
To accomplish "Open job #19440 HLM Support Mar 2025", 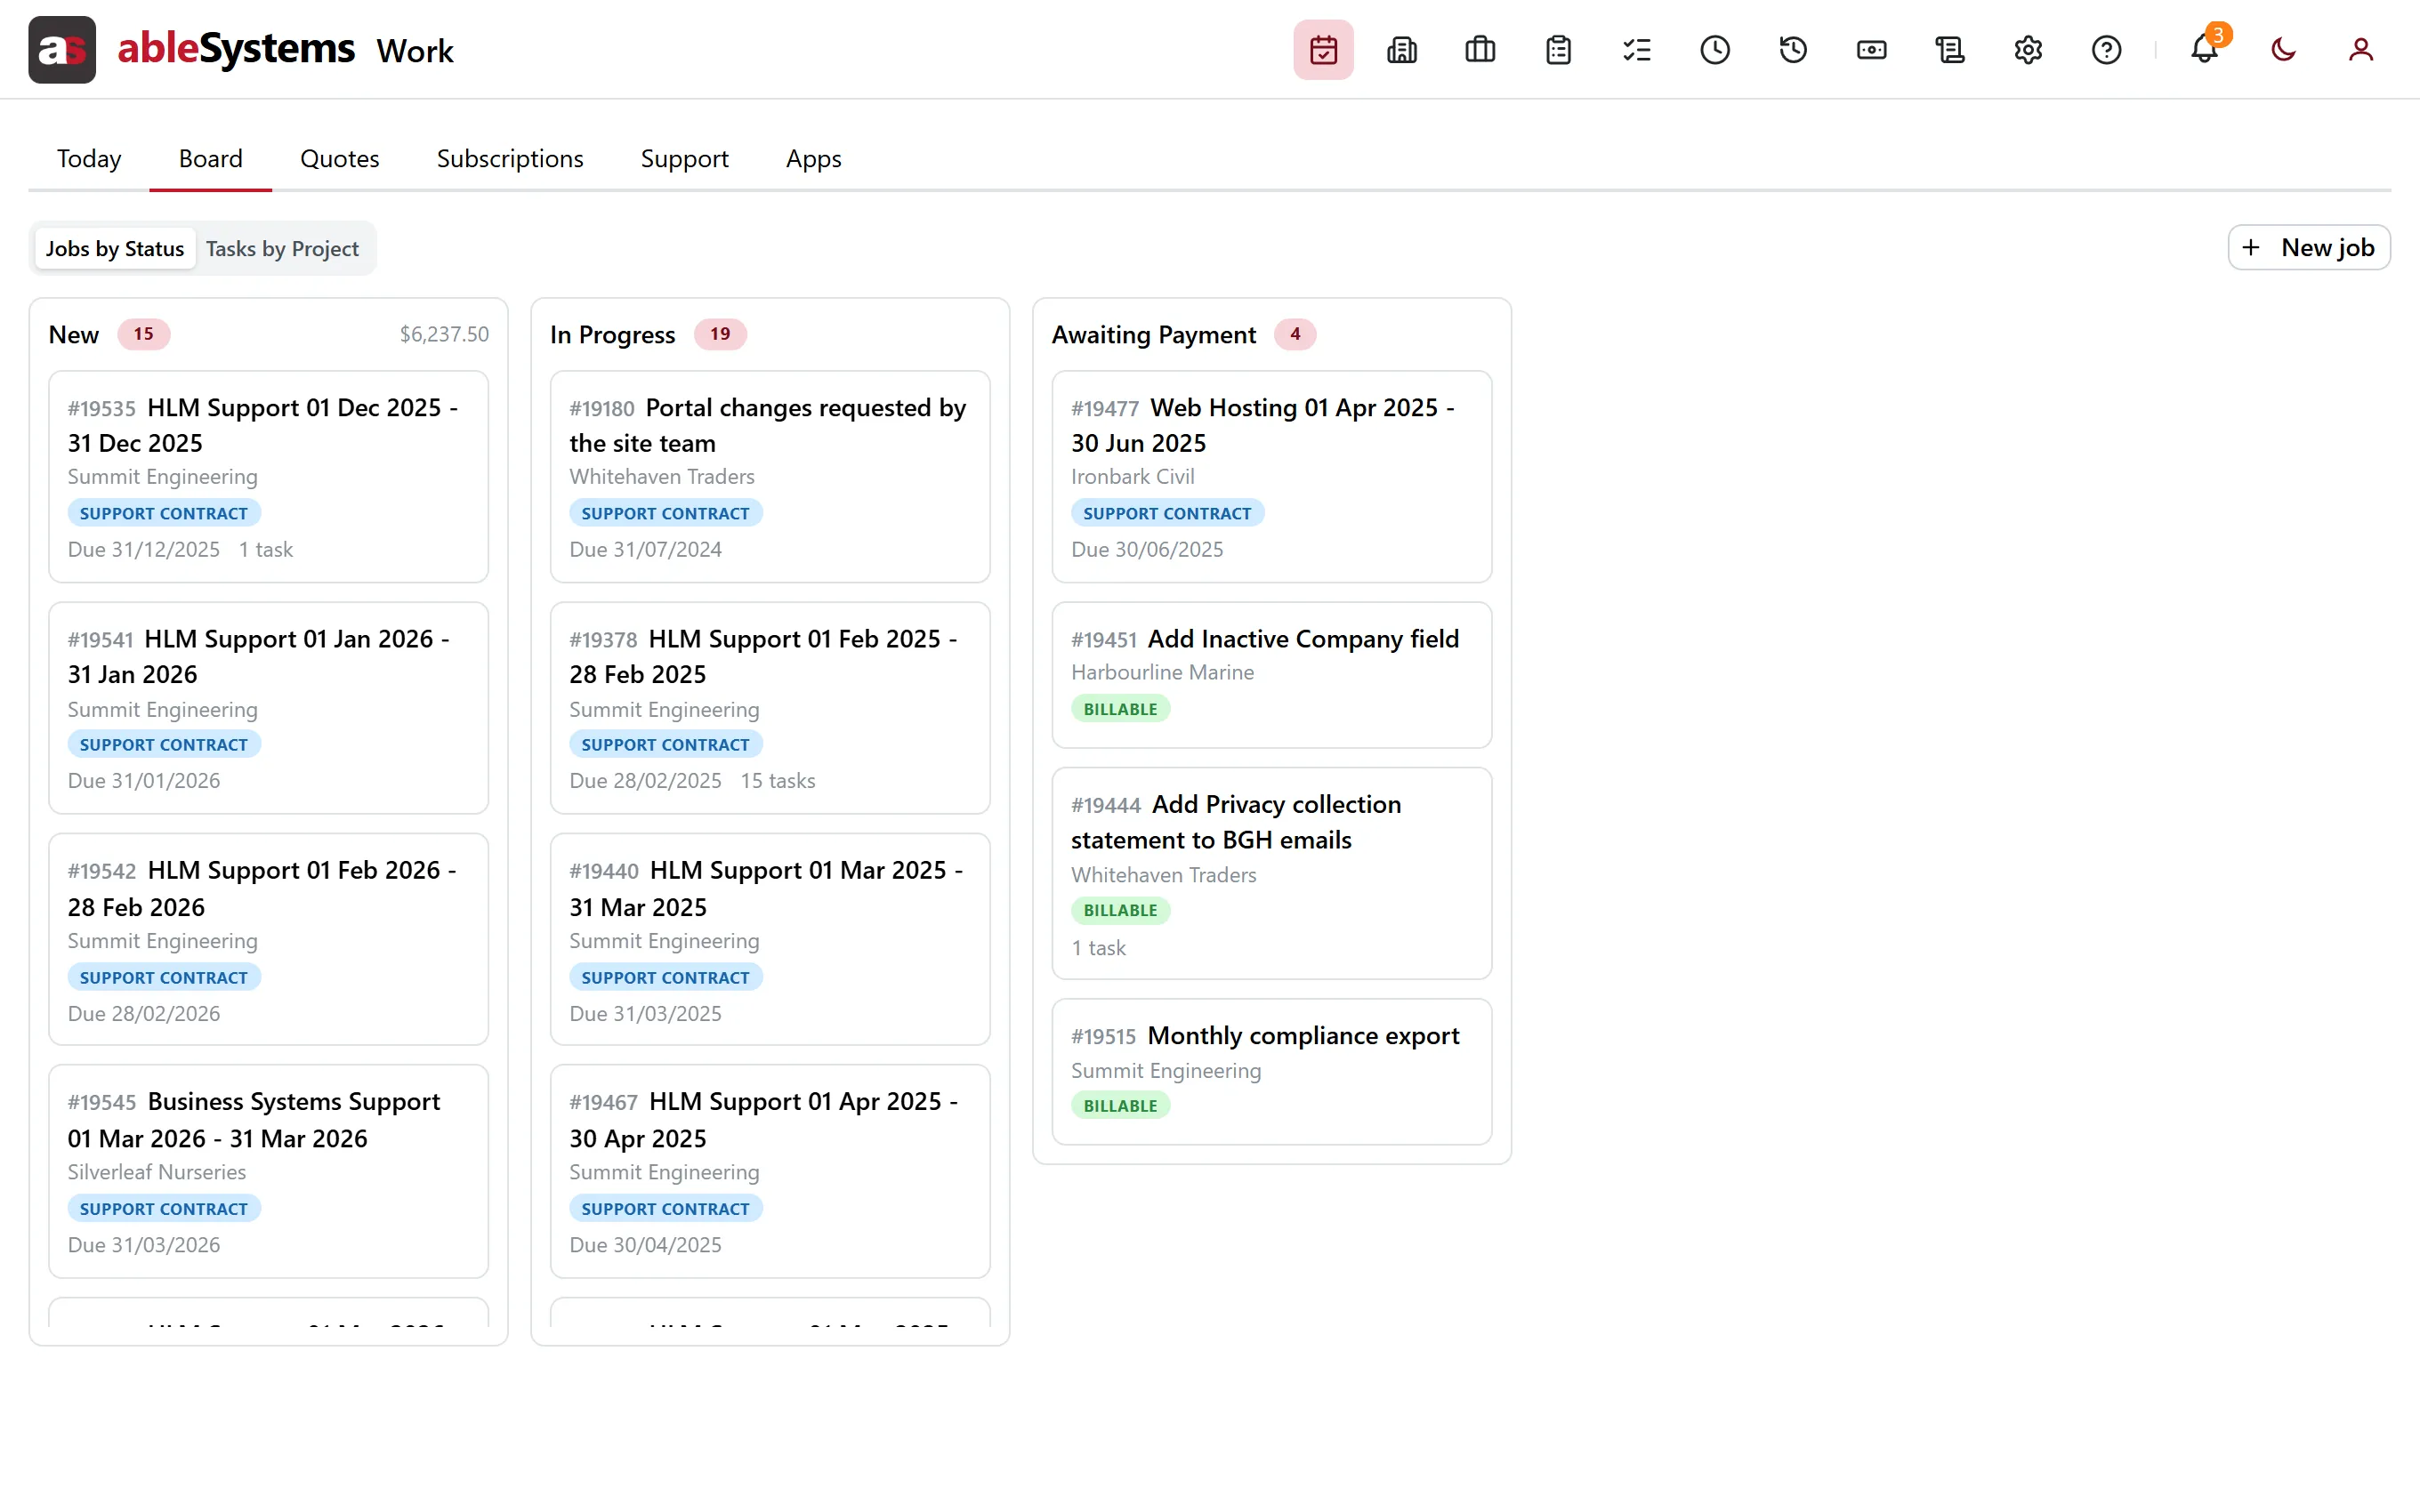I will 770,940.
